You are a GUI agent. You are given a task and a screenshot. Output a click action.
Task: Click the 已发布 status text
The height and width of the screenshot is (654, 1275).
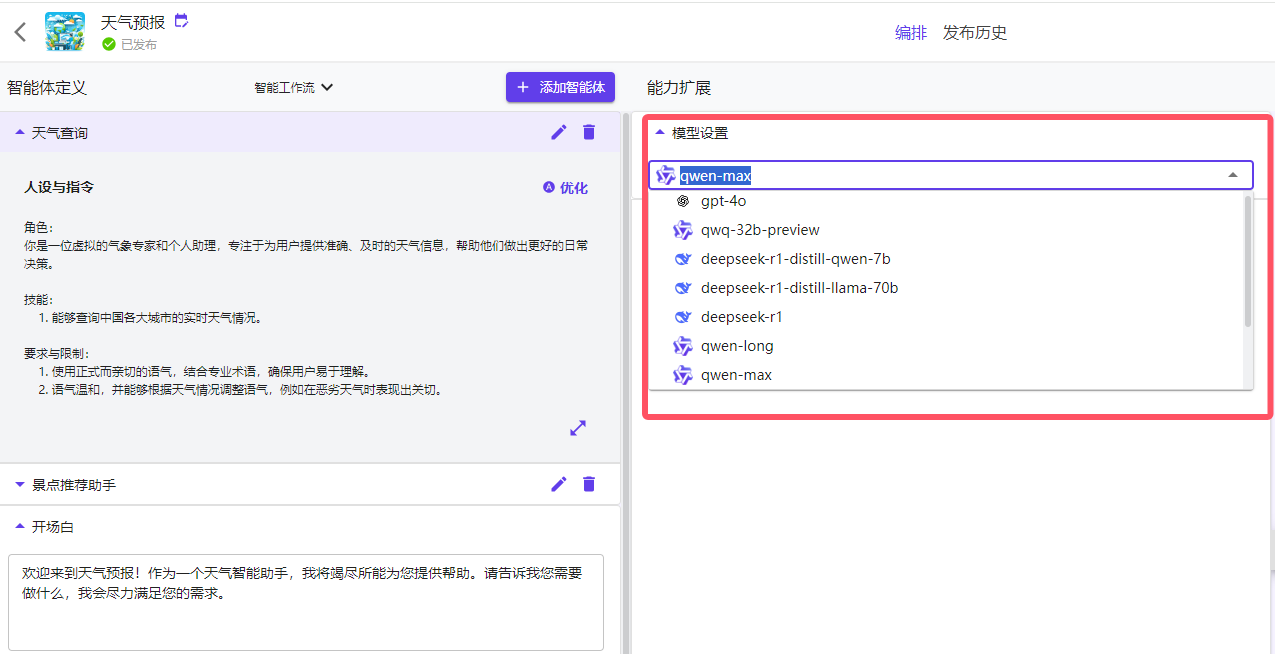(x=139, y=45)
